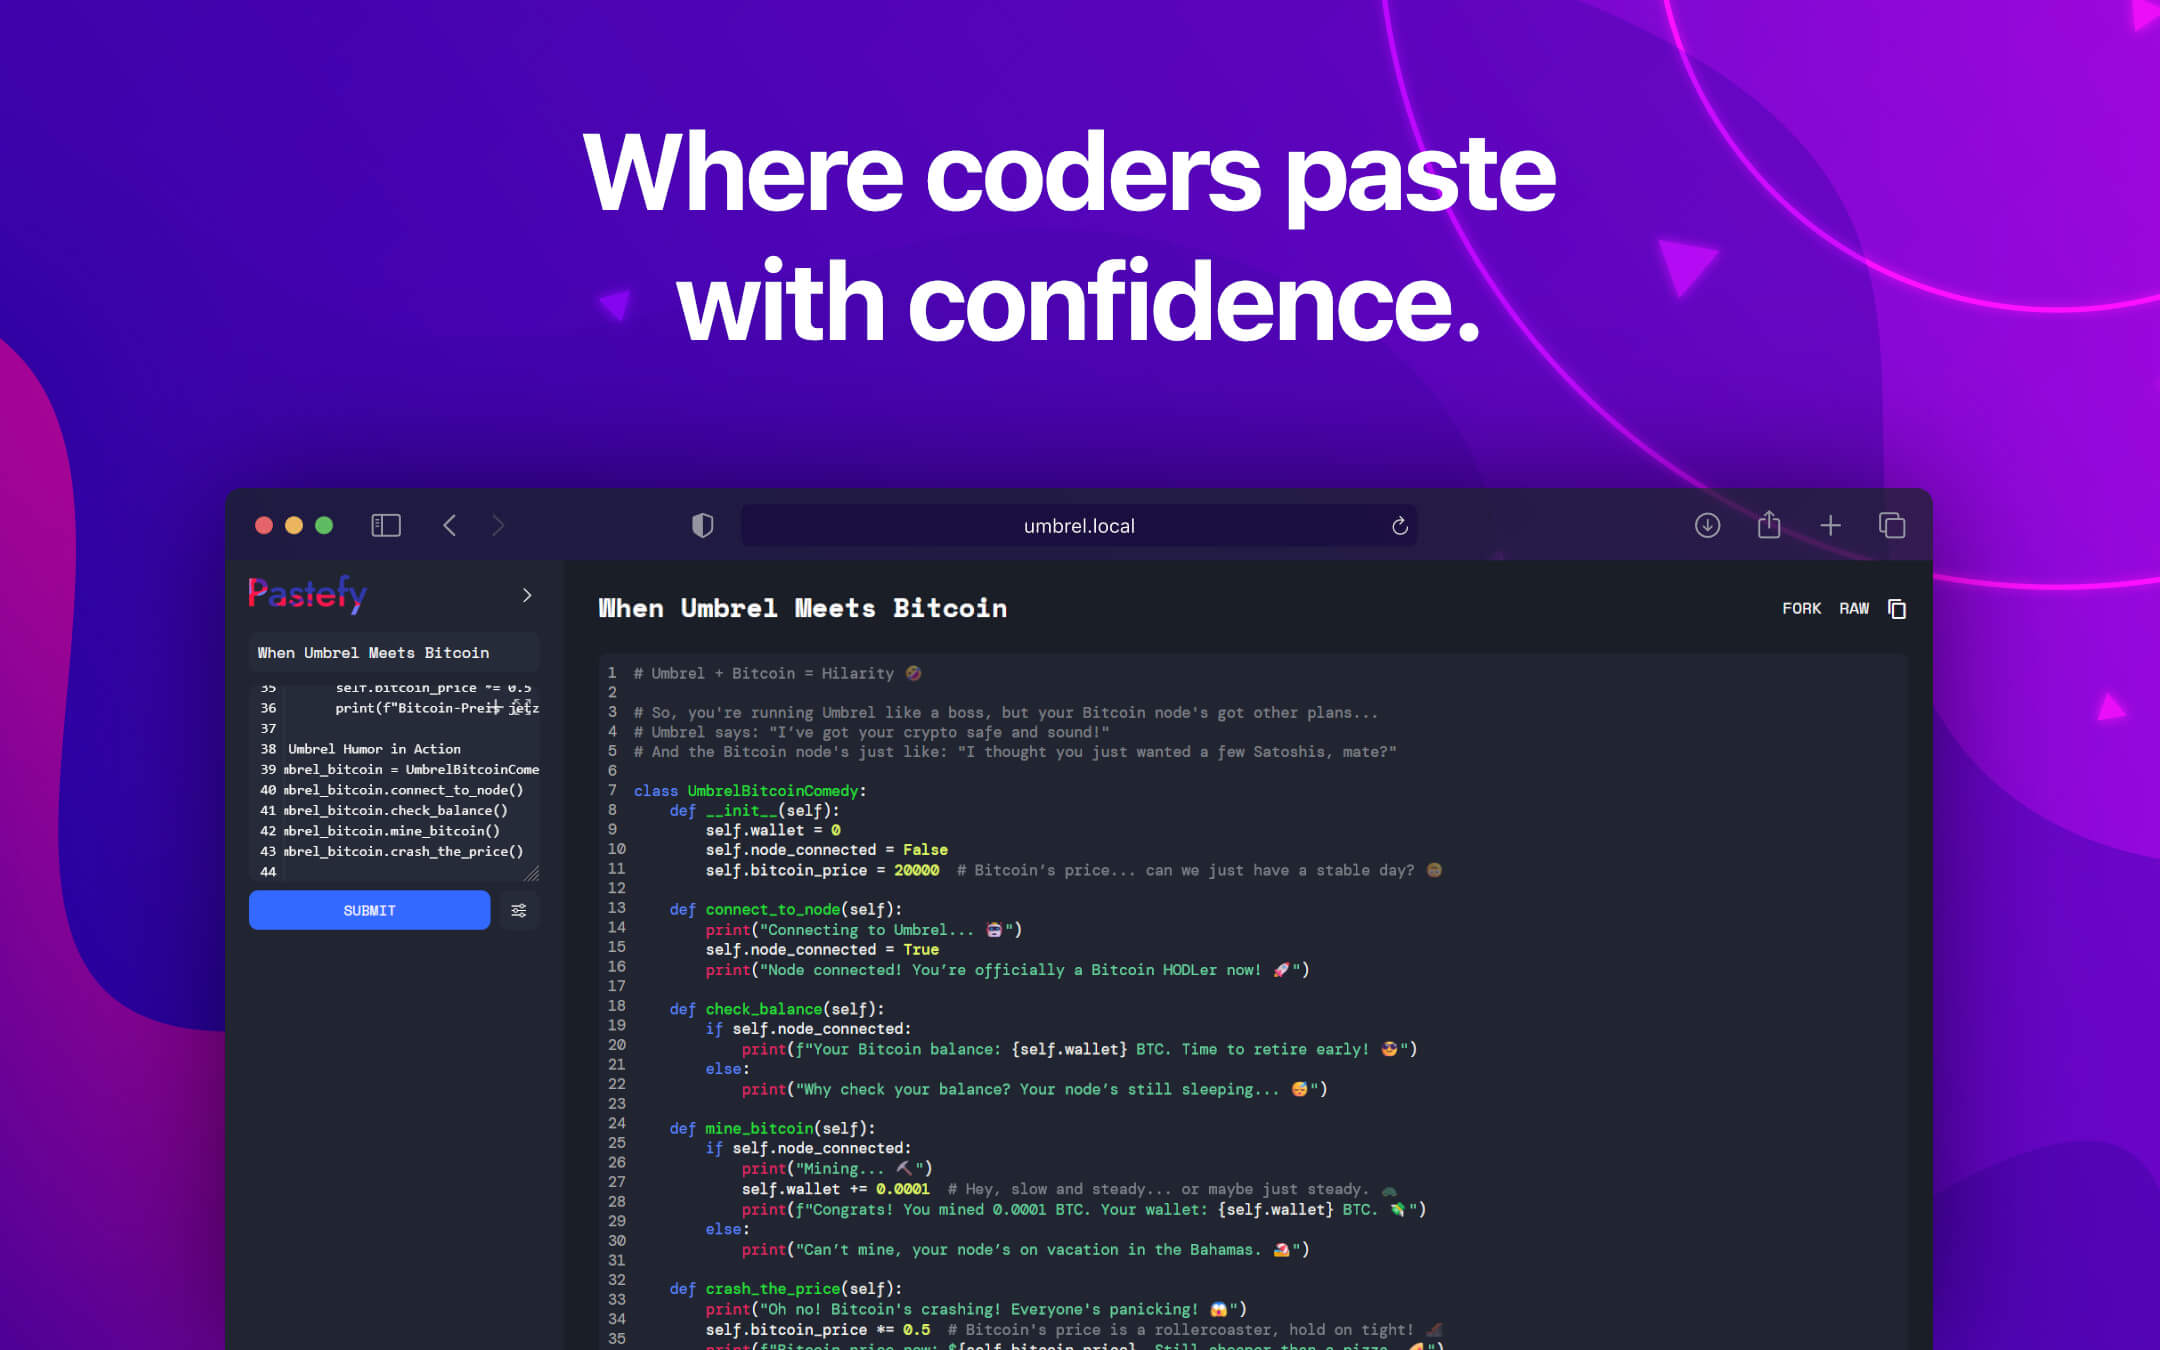Open a new tab with the plus icon
The height and width of the screenshot is (1350, 2160).
[1831, 525]
